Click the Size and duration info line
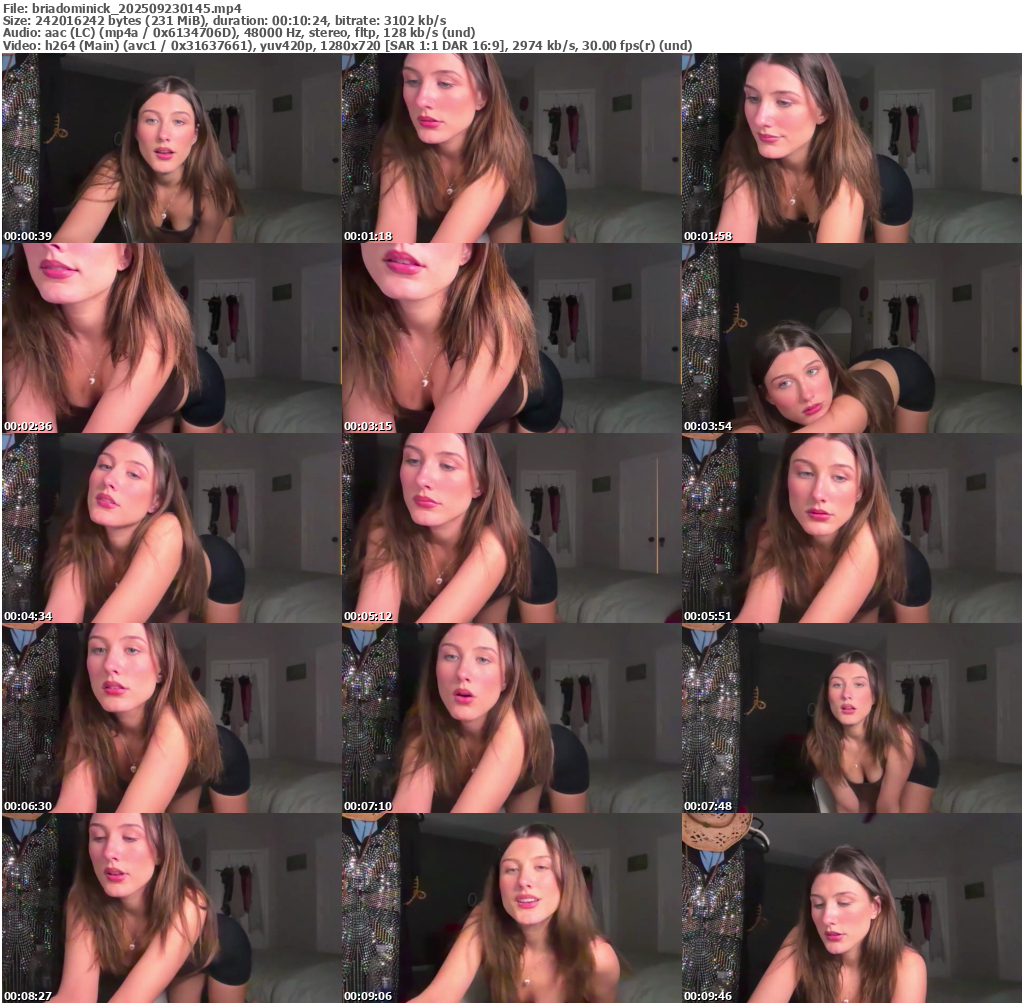 click(x=225, y=20)
